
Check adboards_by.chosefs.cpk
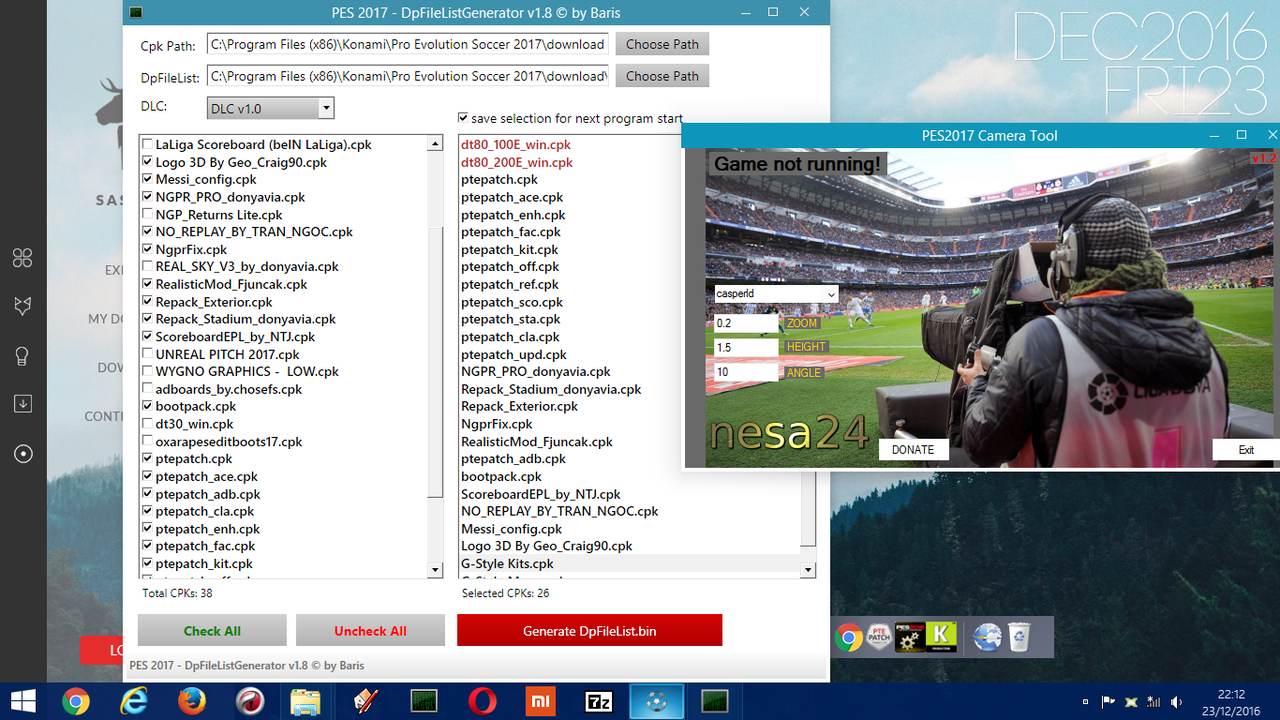pyautogui.click(x=148, y=389)
